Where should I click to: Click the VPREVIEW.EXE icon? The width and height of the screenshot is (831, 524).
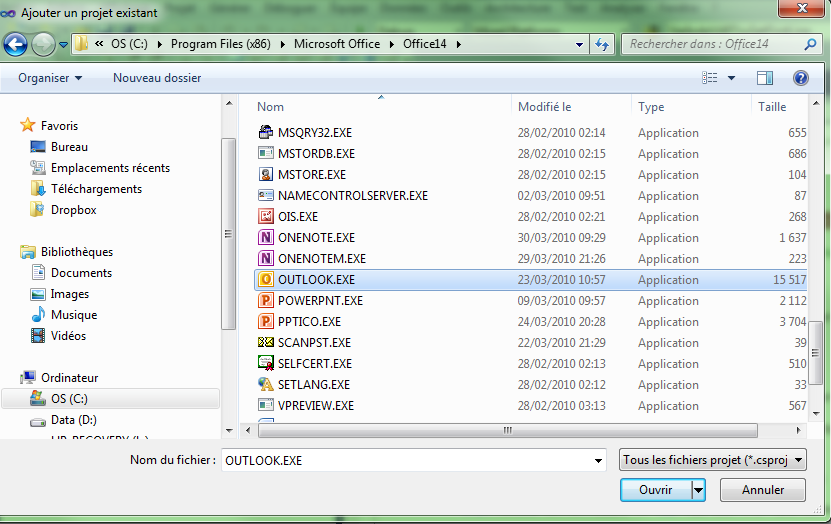coord(266,405)
